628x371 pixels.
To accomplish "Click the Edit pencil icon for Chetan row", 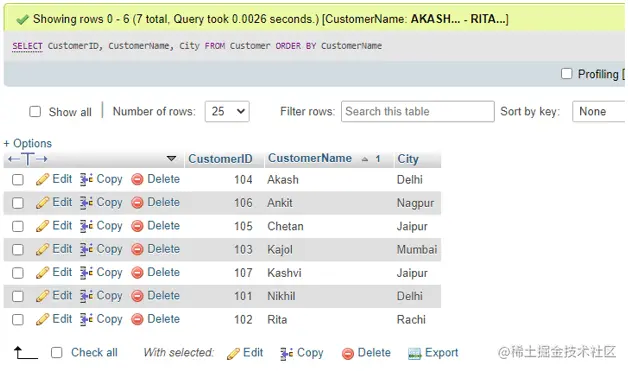I will (x=42, y=226).
